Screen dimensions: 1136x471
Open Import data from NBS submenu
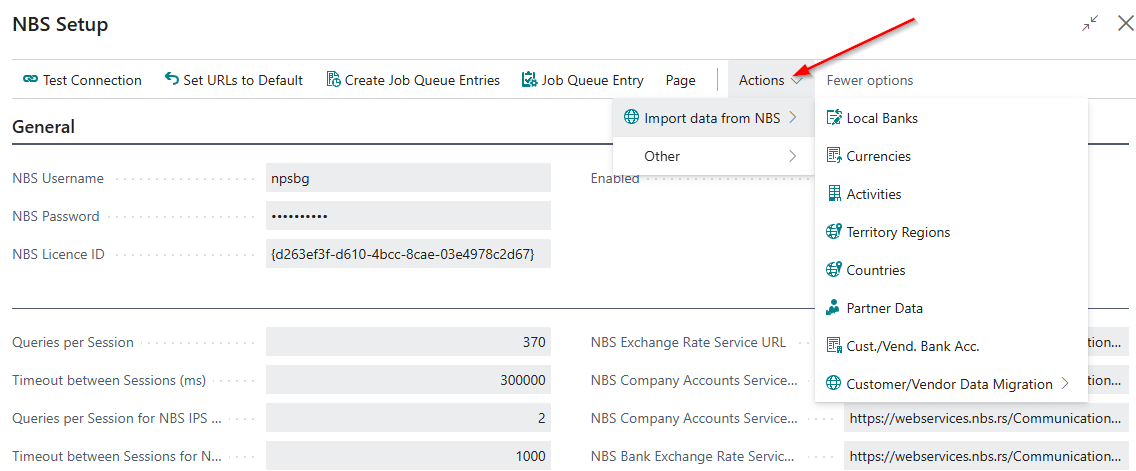coord(711,118)
